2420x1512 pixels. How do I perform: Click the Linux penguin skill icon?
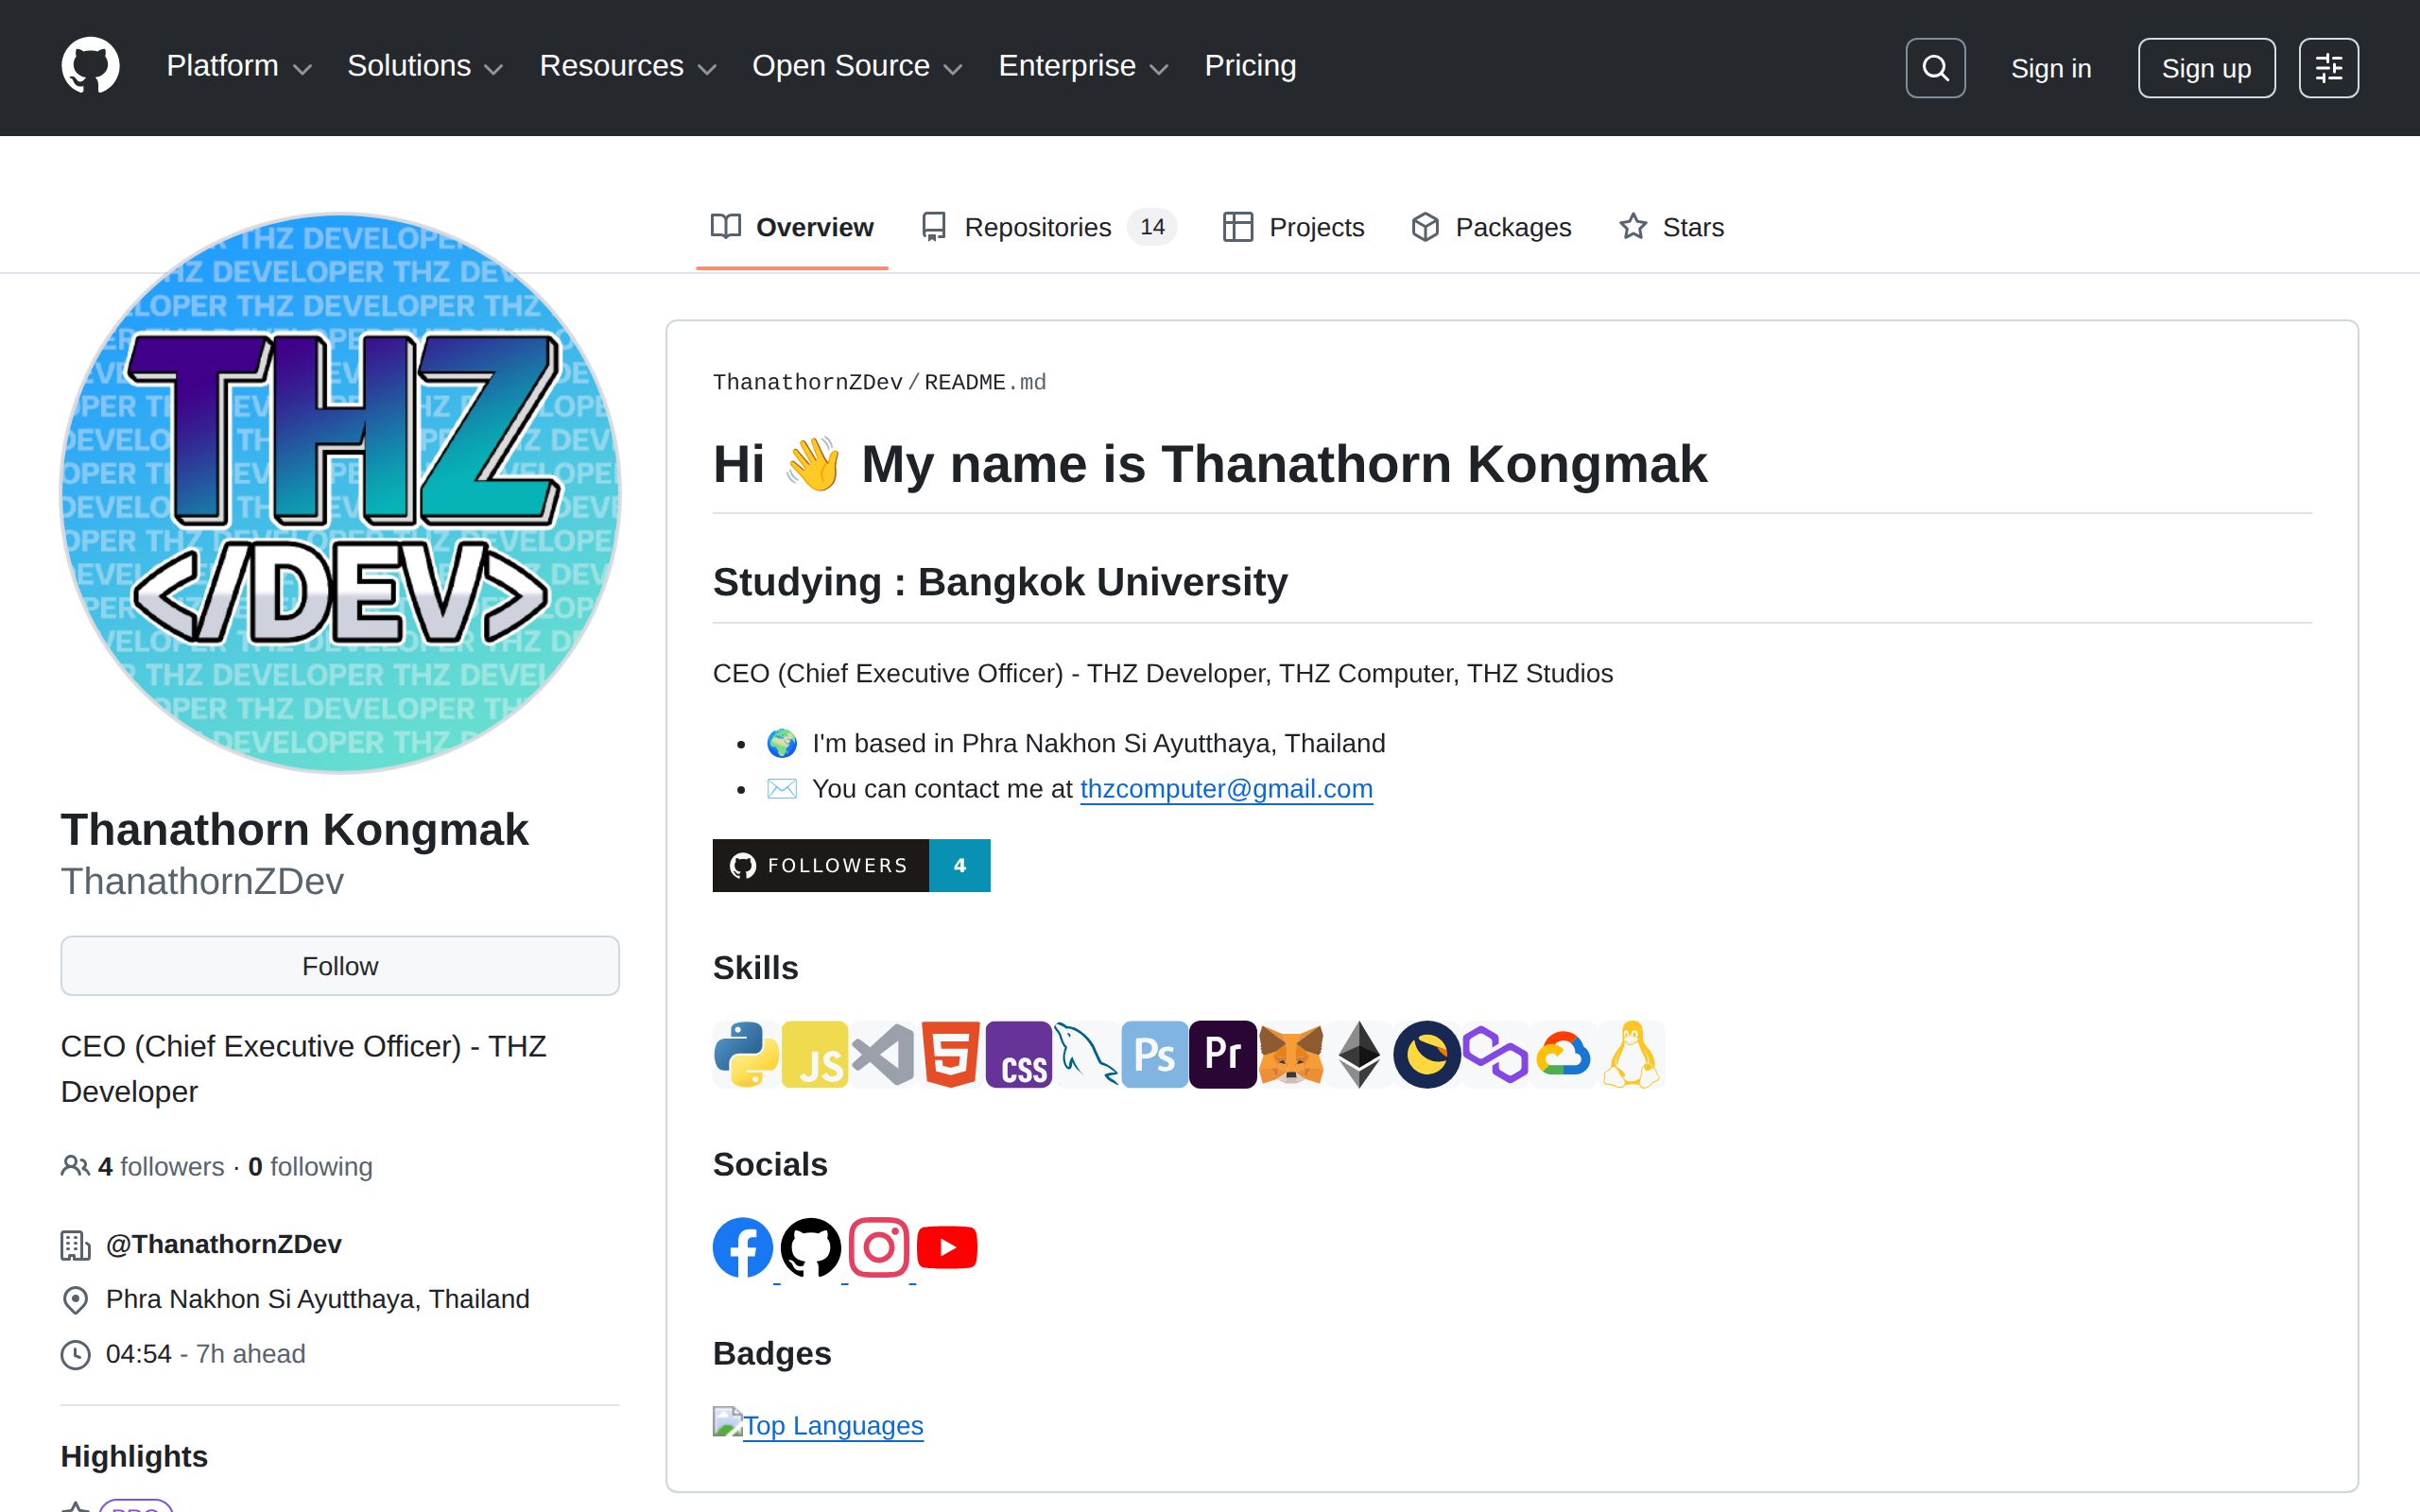tap(1630, 1054)
